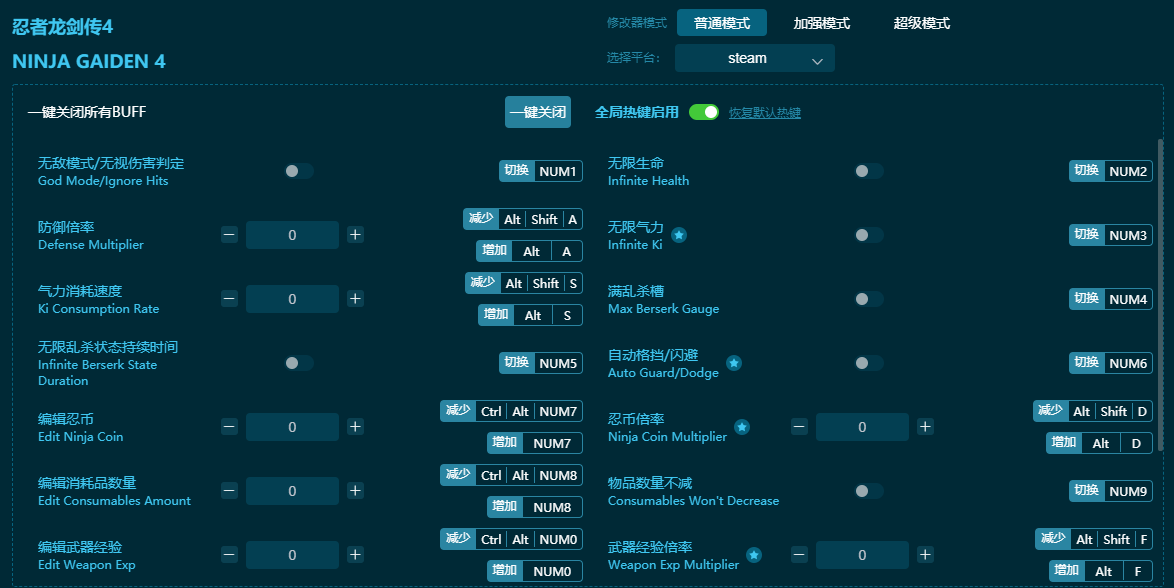Decrease Weapon Exp Multiplier with minus button
The image size is (1174, 588).
[799, 555]
